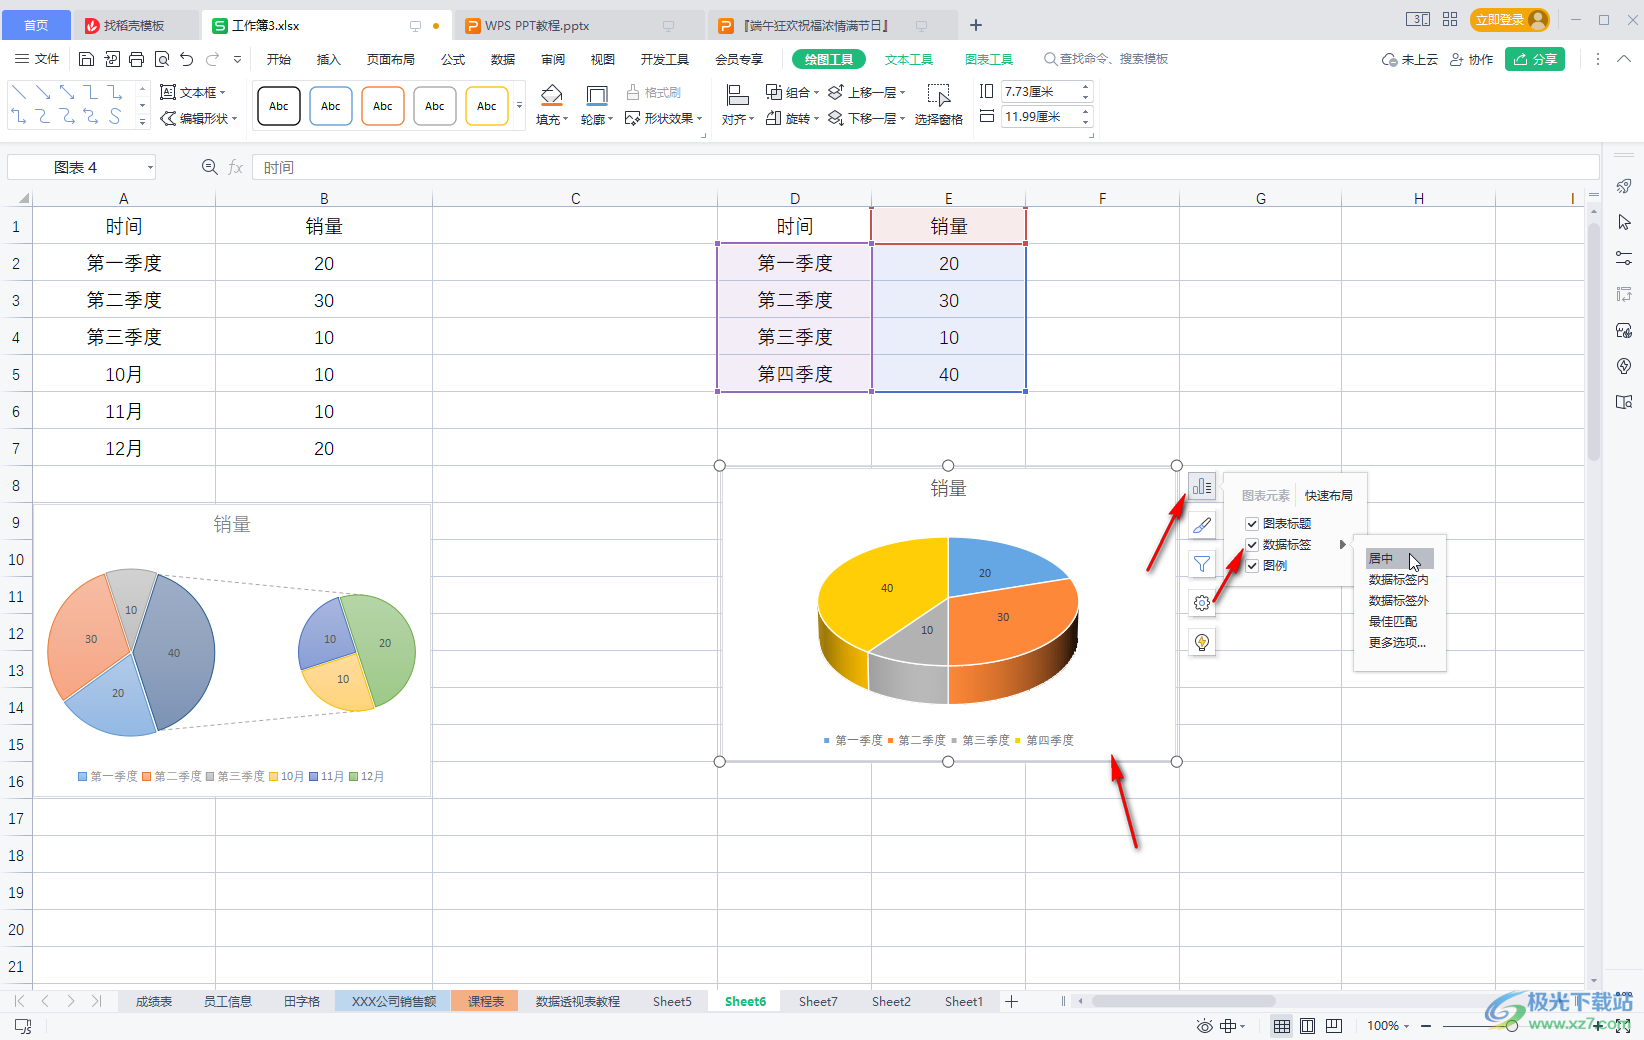1644x1040 pixels.
Task: Open the chart filter funnel button
Action: pyautogui.click(x=1202, y=564)
